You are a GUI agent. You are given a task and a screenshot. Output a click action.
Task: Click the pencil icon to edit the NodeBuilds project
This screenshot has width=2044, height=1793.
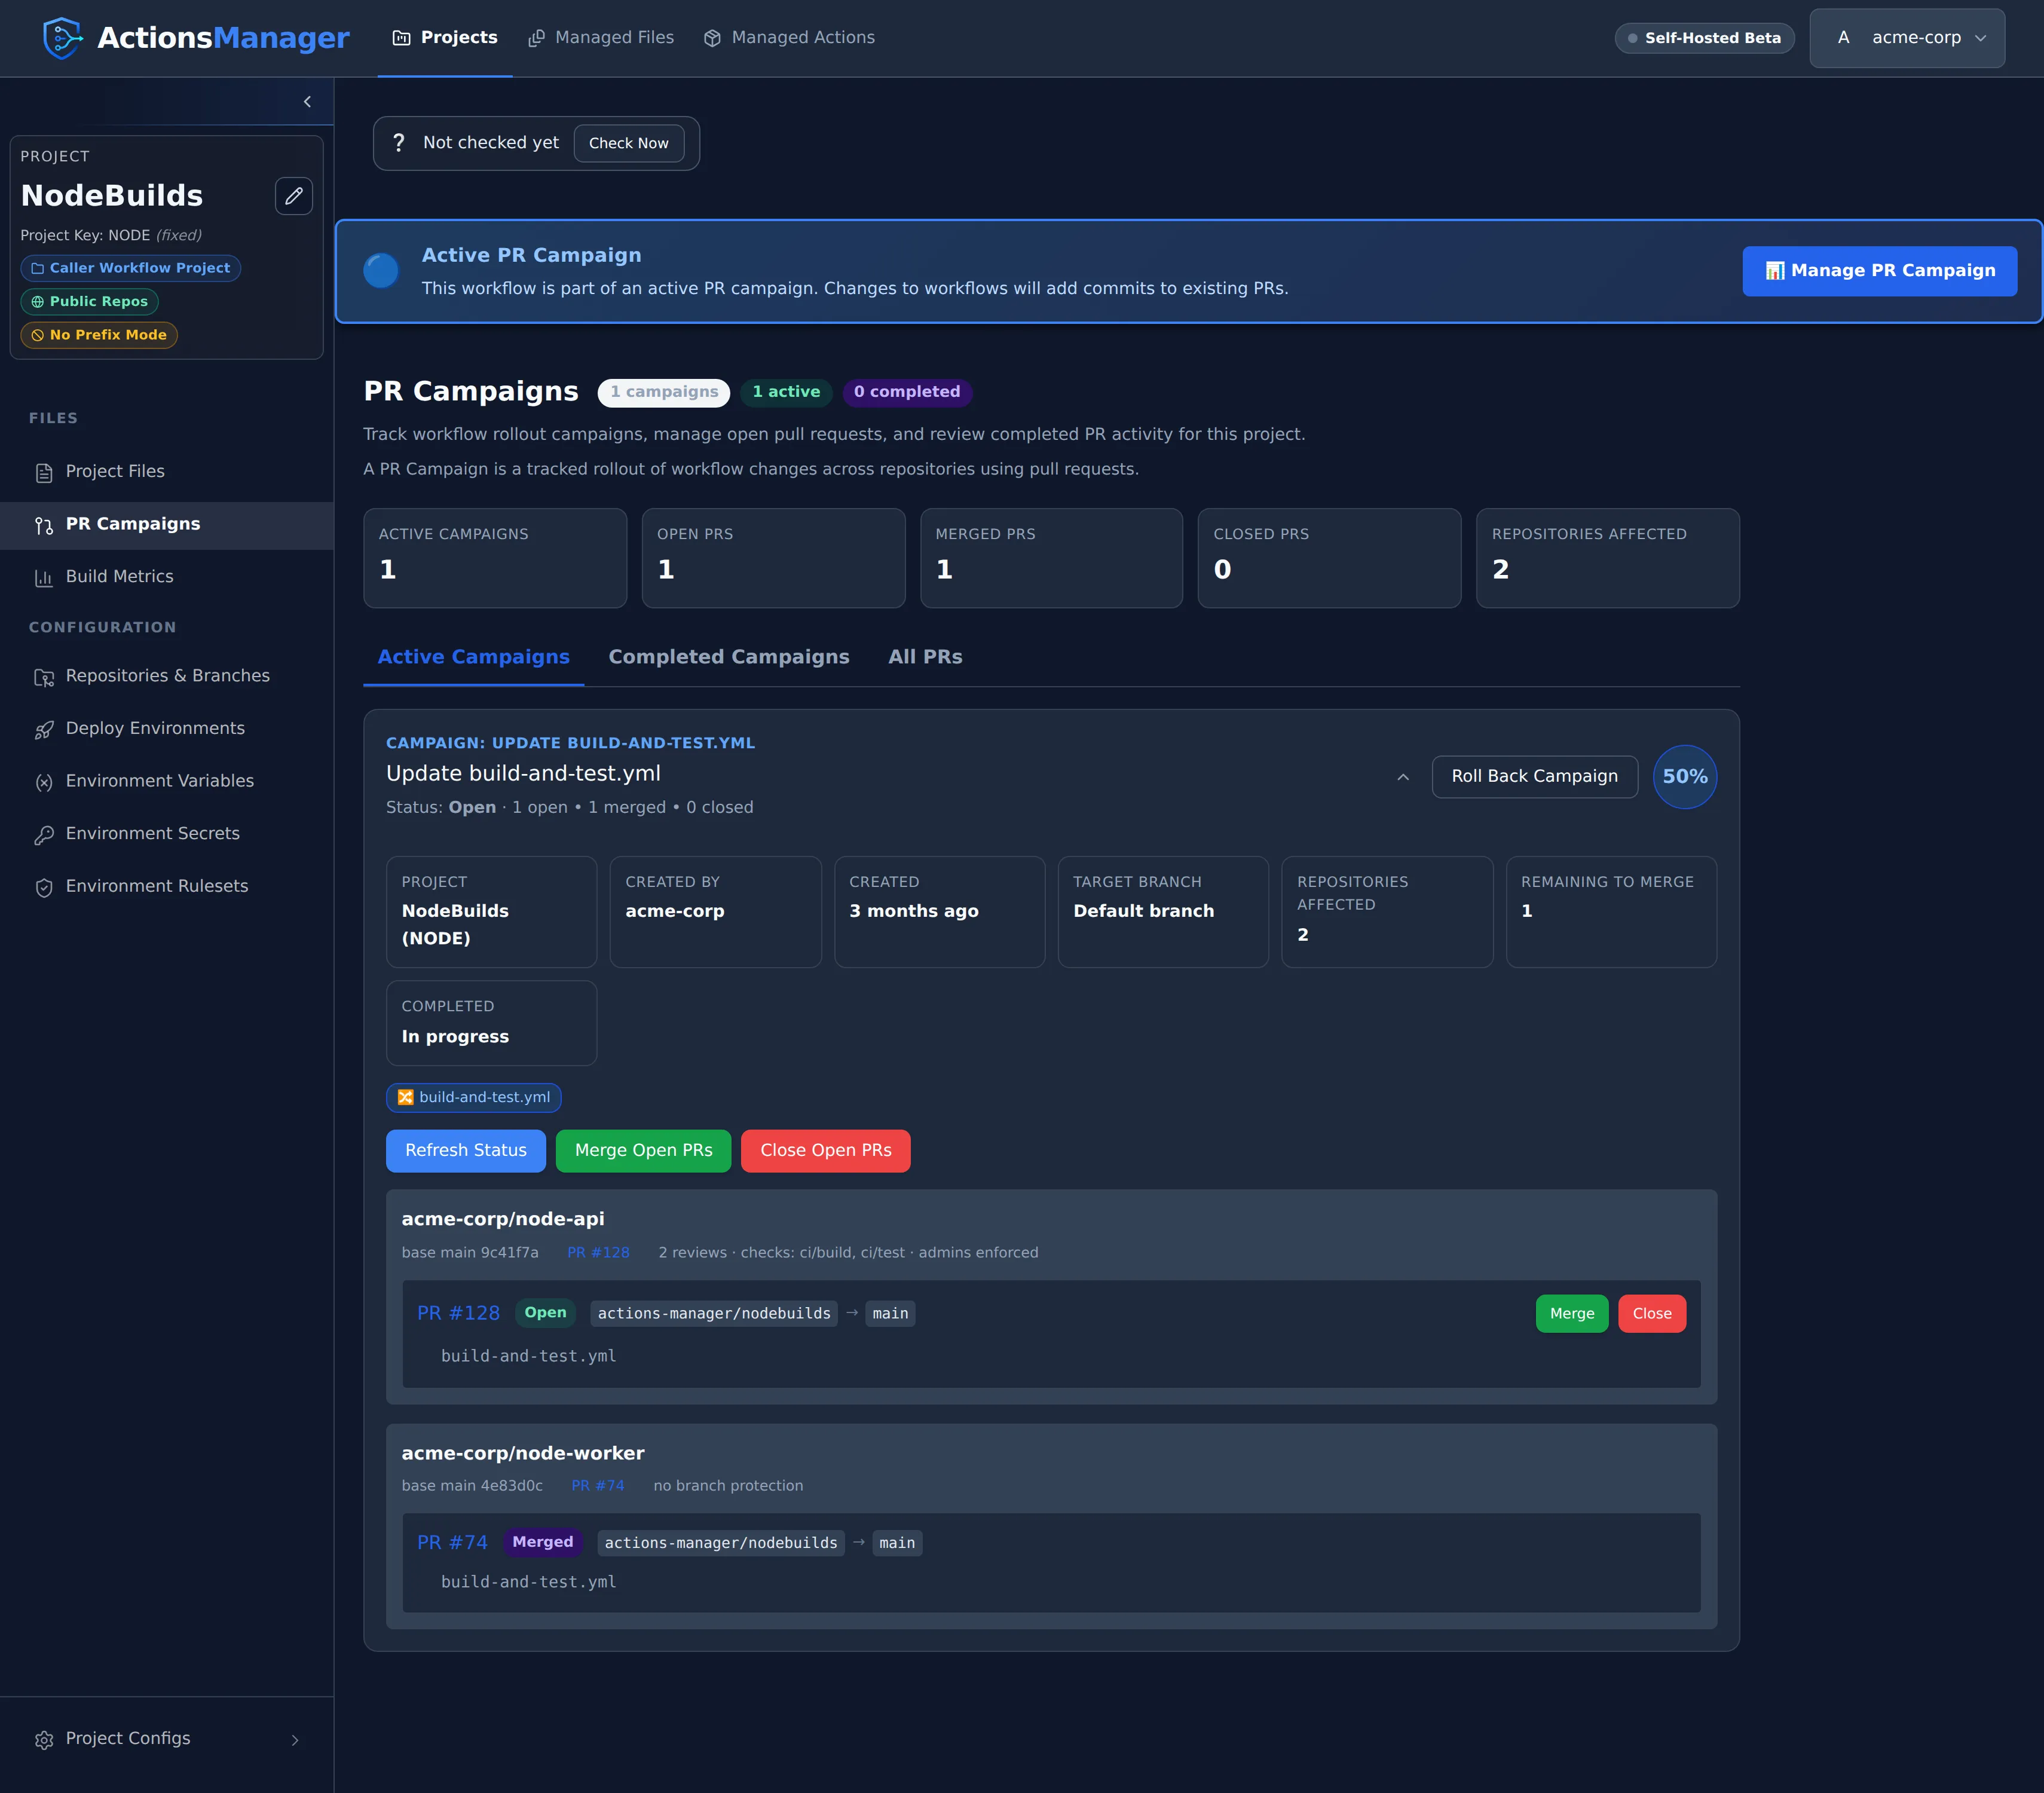point(293,196)
